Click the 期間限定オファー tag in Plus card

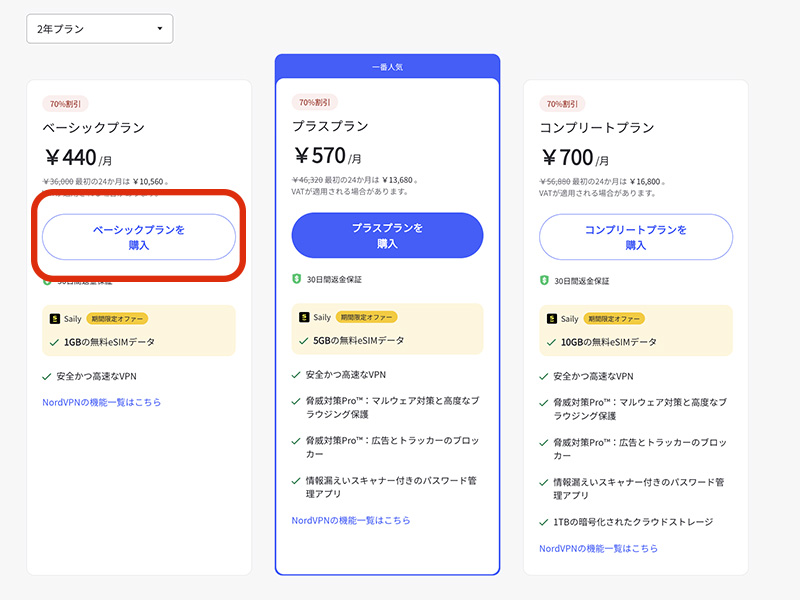[366, 317]
